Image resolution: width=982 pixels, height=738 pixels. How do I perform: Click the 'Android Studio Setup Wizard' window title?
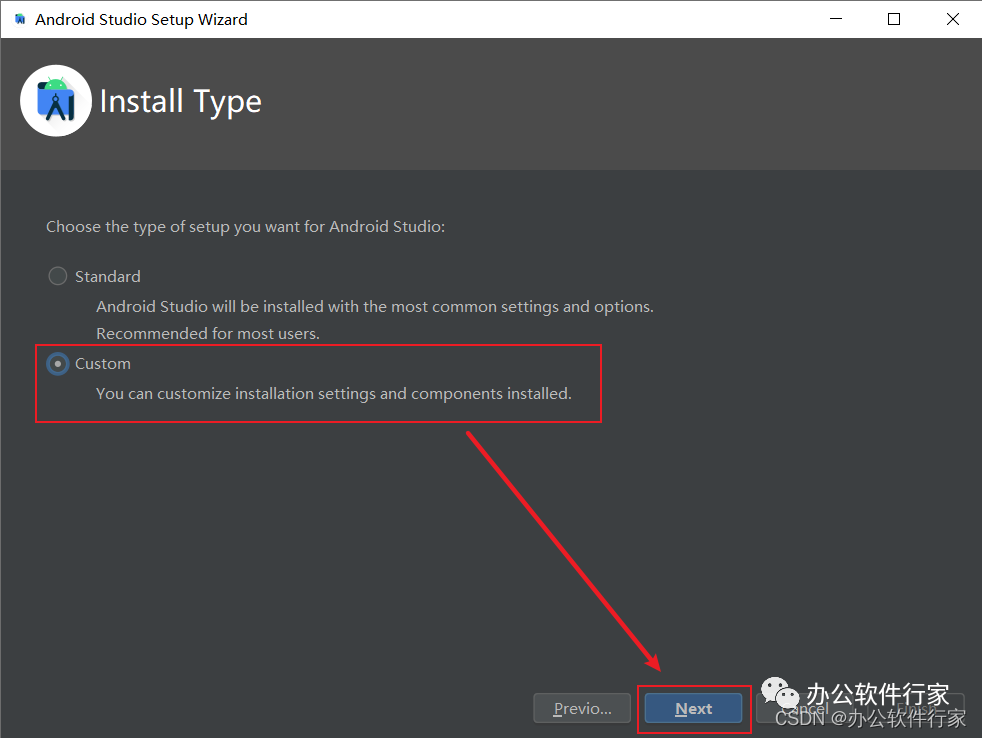pyautogui.click(x=142, y=19)
